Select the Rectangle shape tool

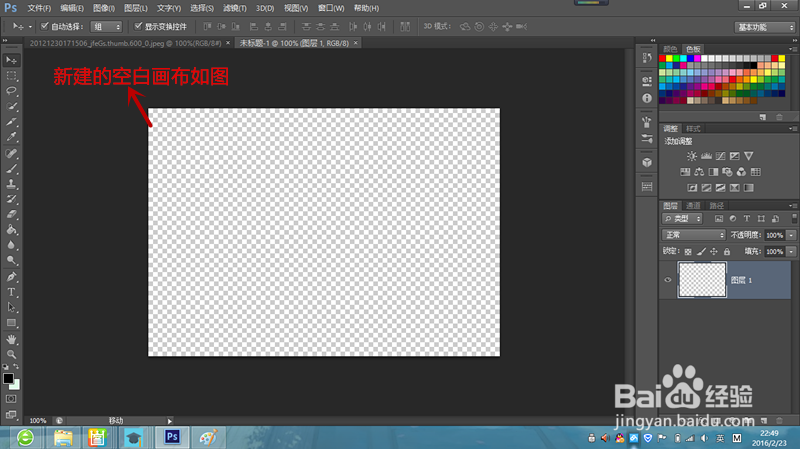pos(11,323)
